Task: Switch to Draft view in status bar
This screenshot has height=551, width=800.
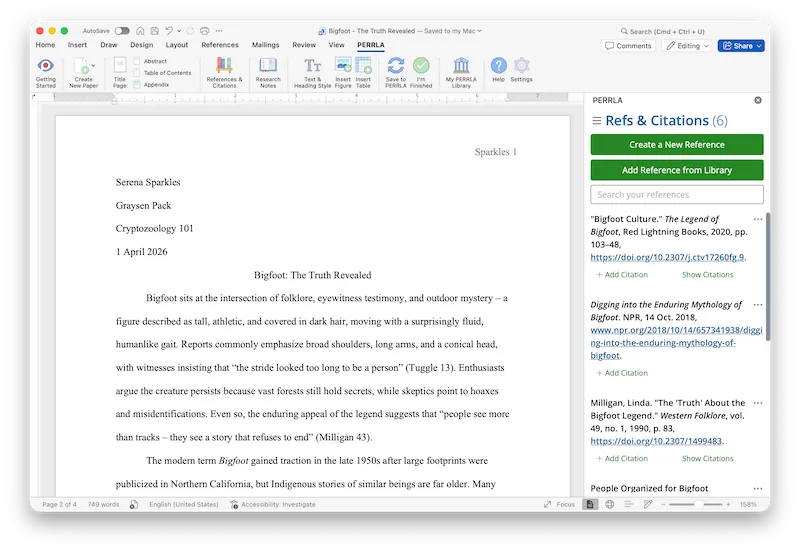Action: tap(647, 504)
